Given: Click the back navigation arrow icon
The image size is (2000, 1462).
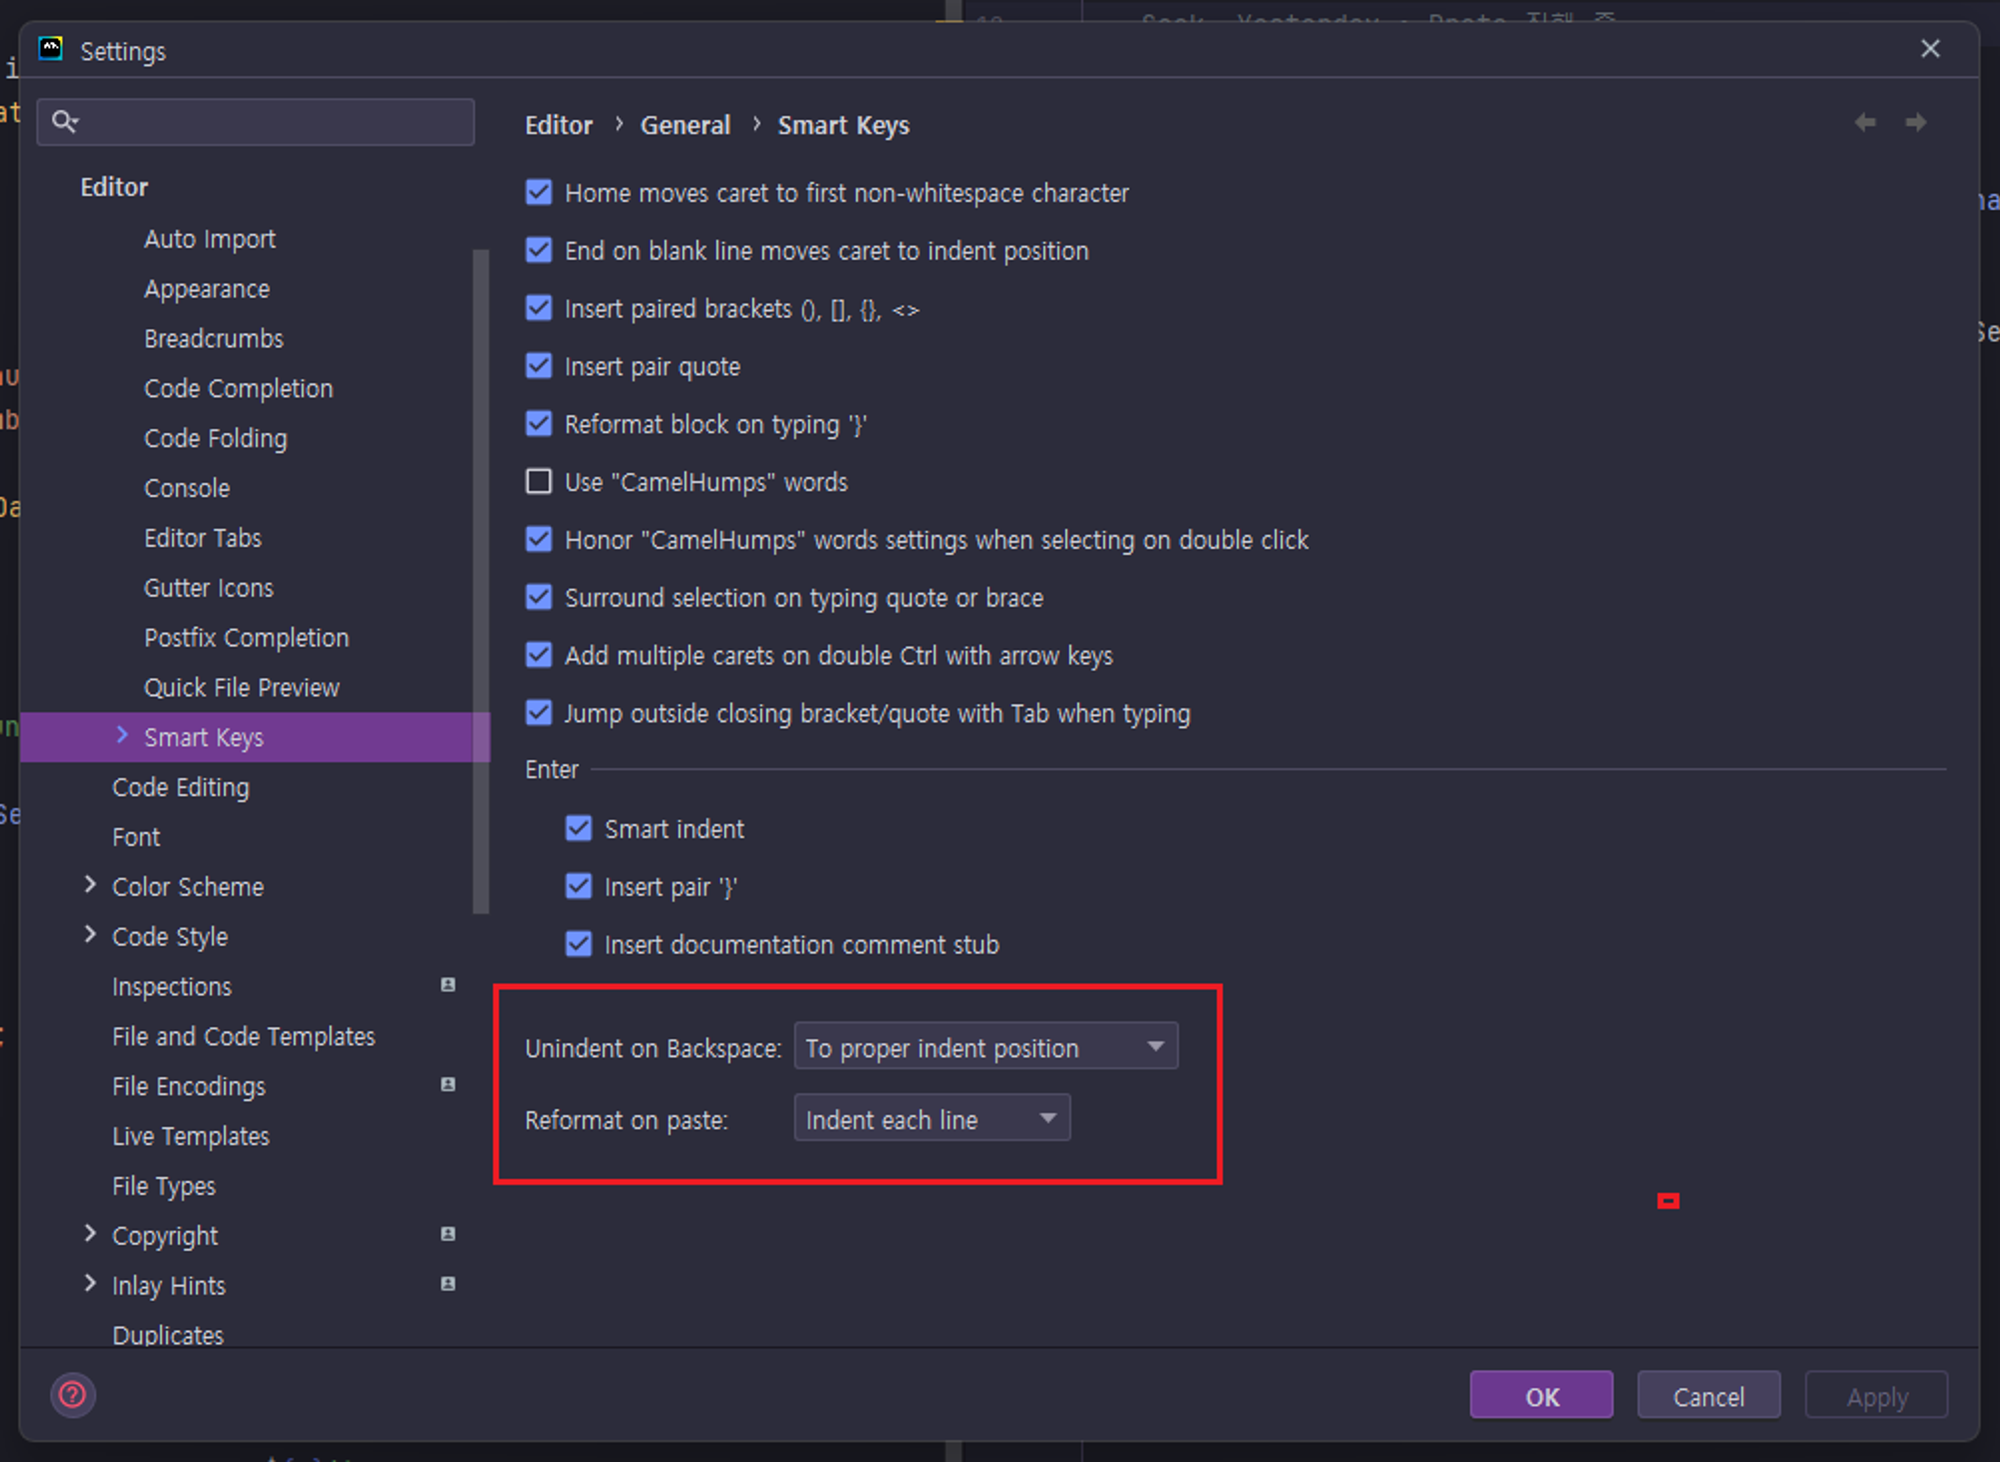Looking at the screenshot, I should point(1865,123).
